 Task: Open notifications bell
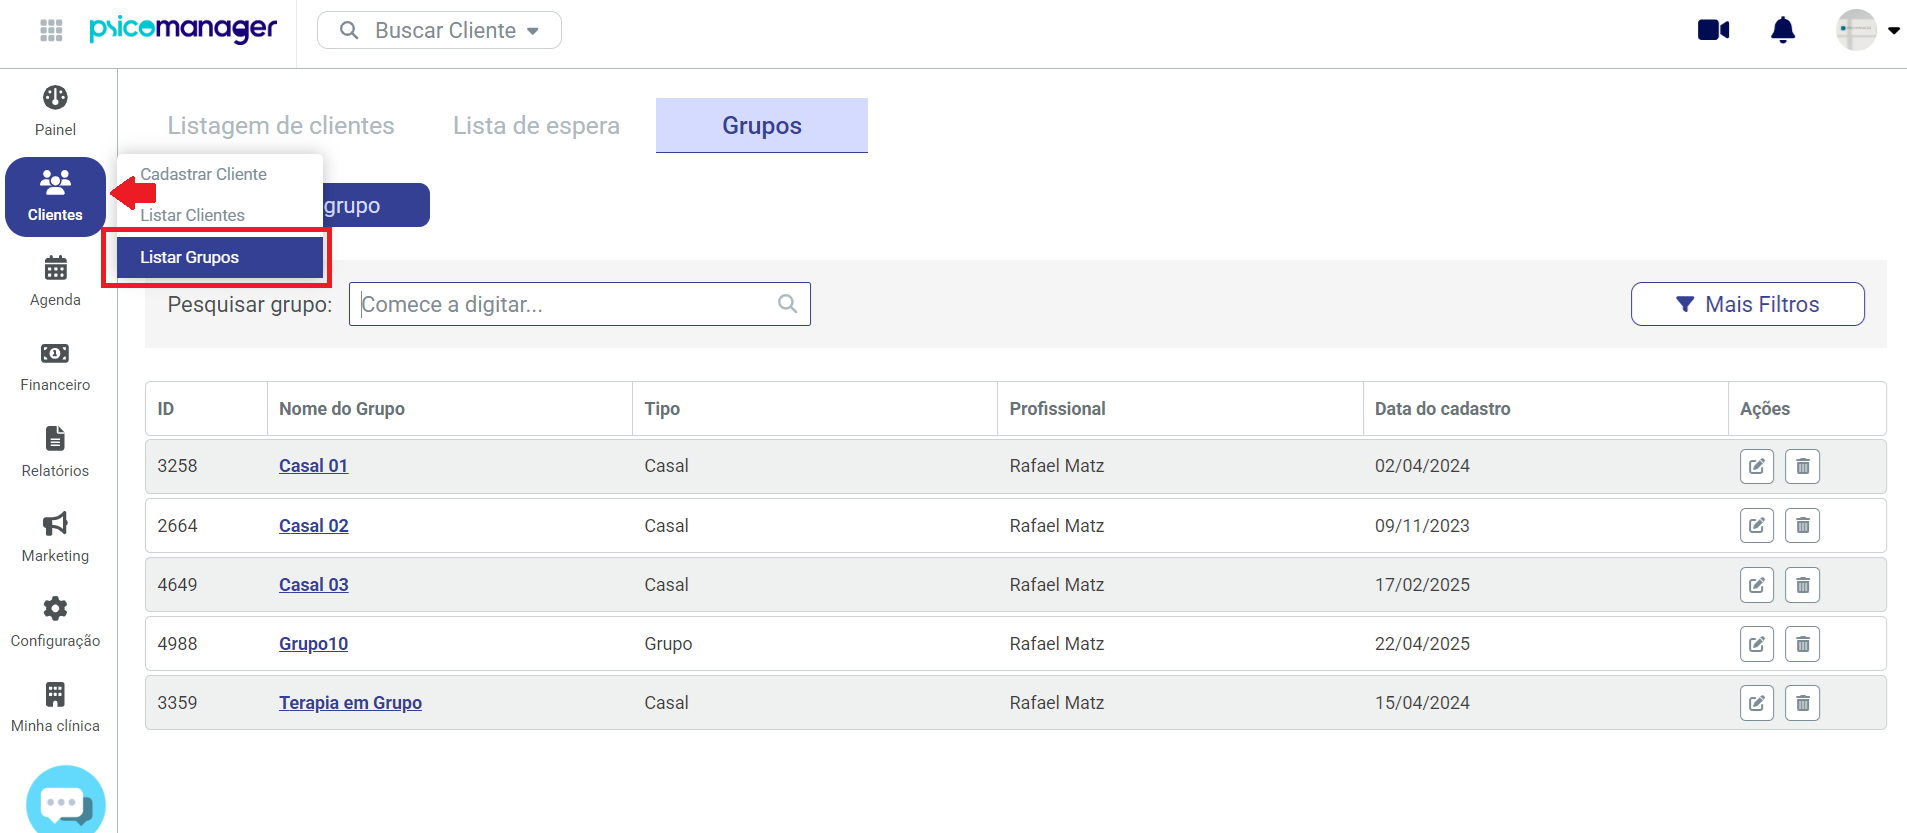pos(1782,30)
